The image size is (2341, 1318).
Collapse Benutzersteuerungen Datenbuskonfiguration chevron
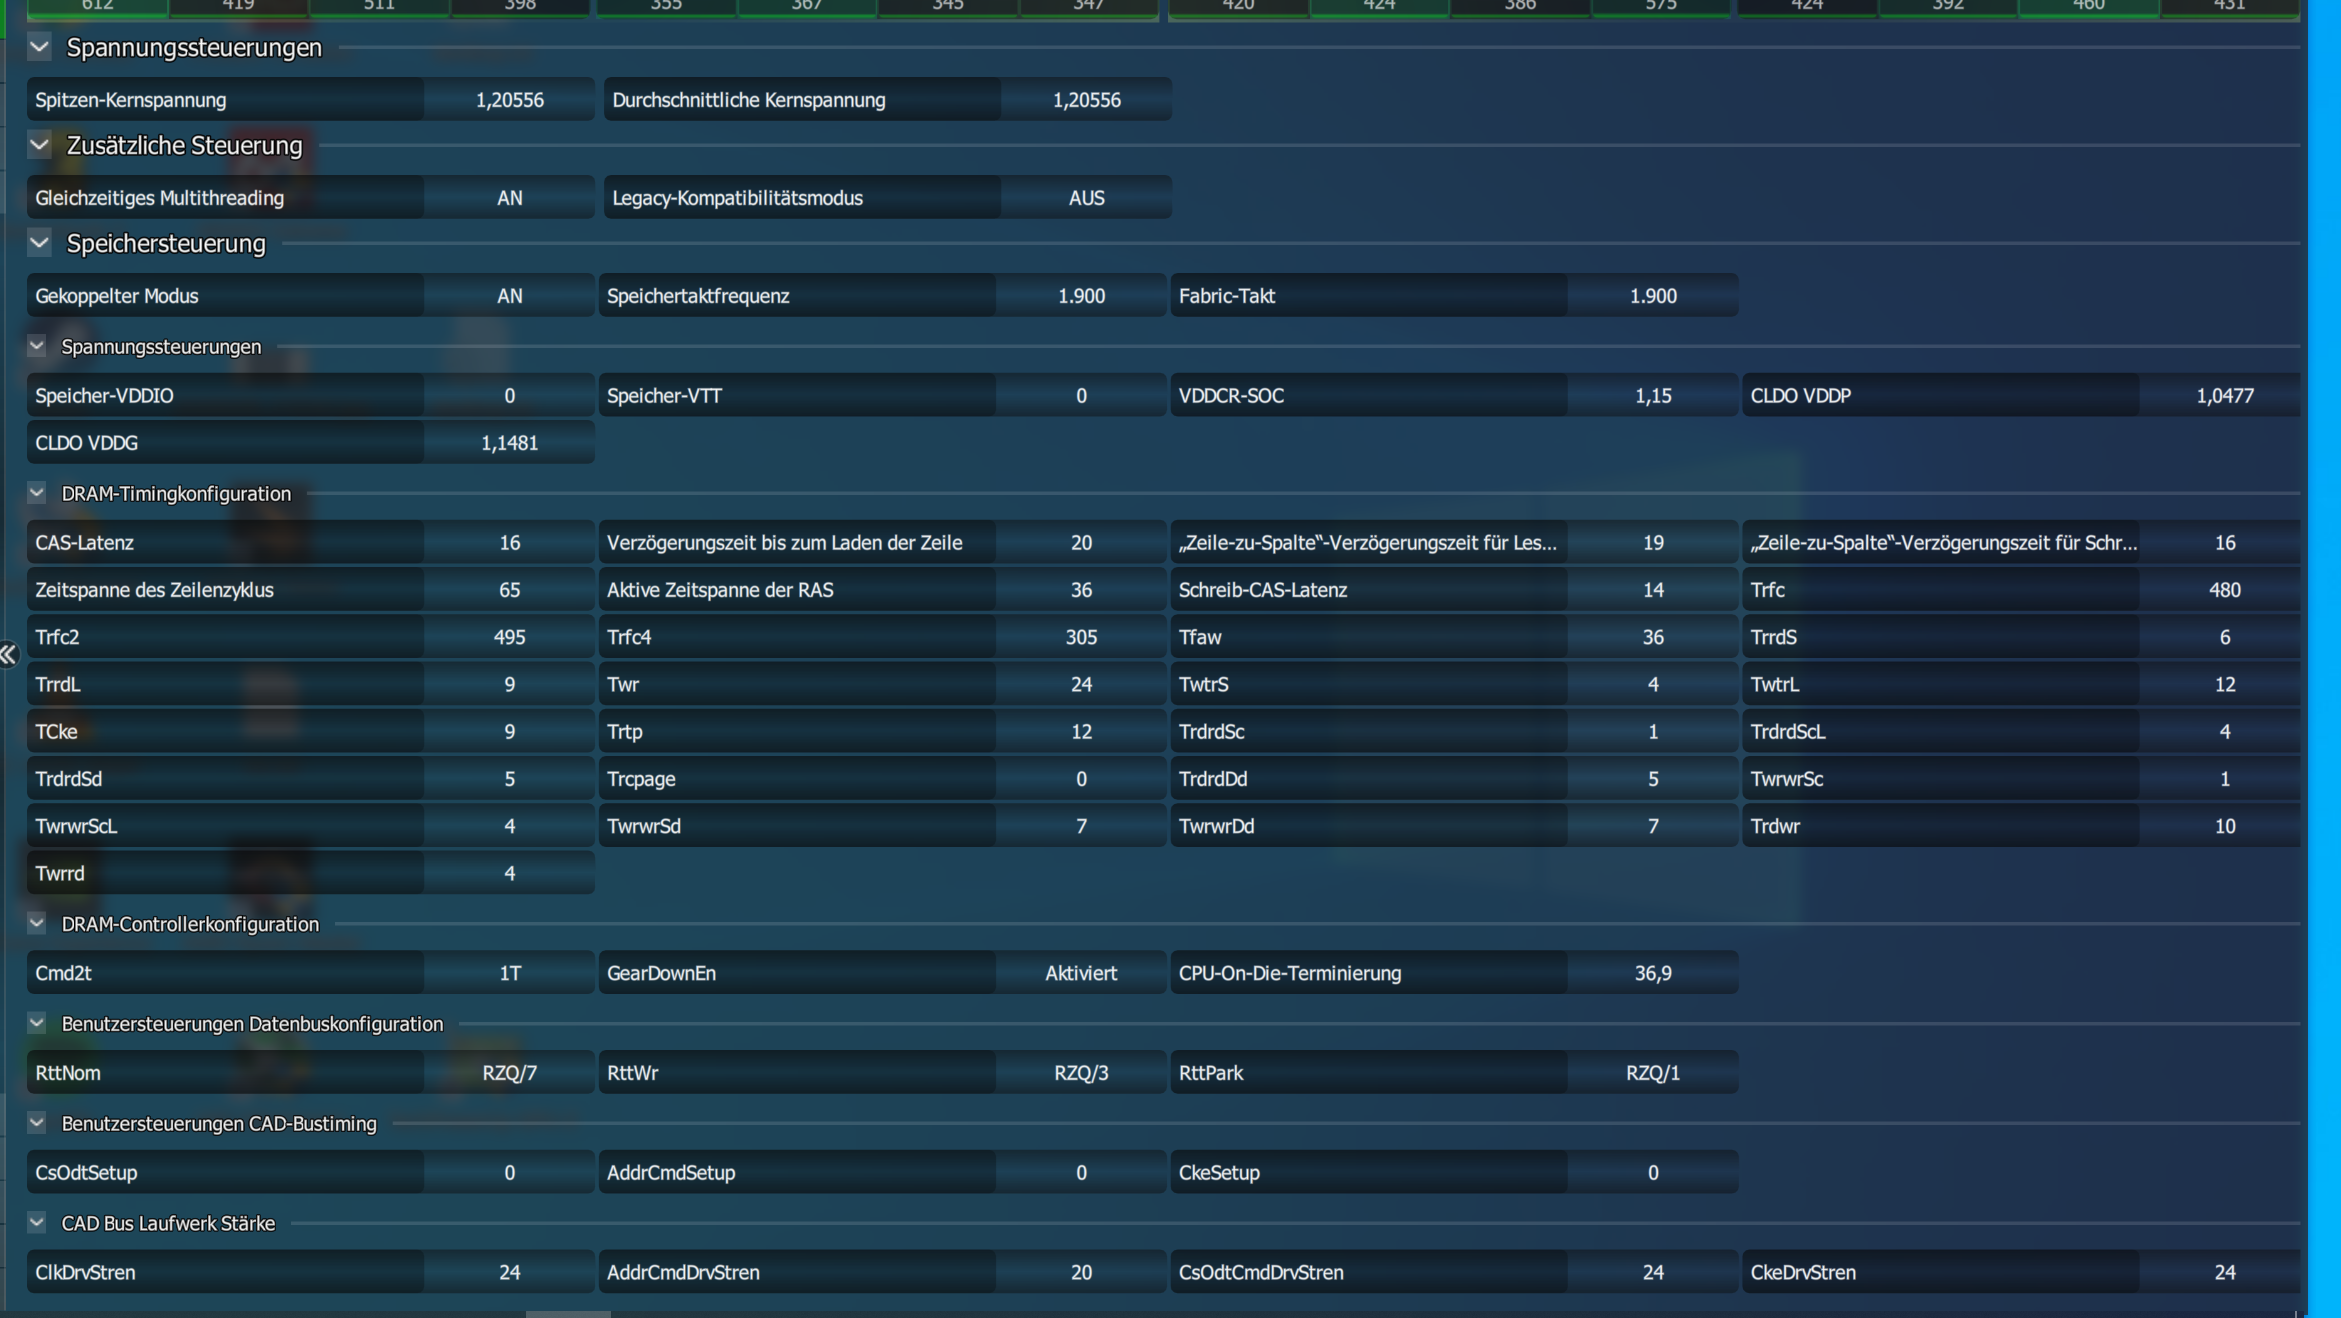(37, 1023)
